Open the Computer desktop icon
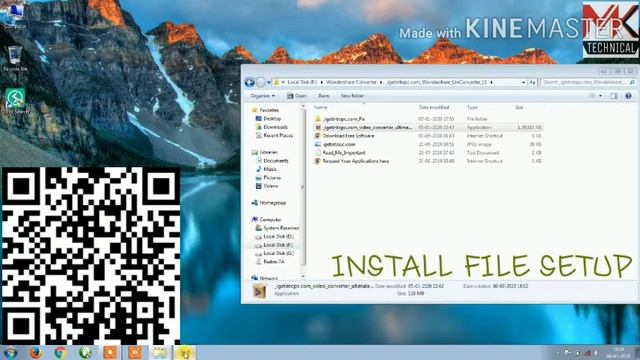The height and width of the screenshot is (360, 640). tap(15, 16)
